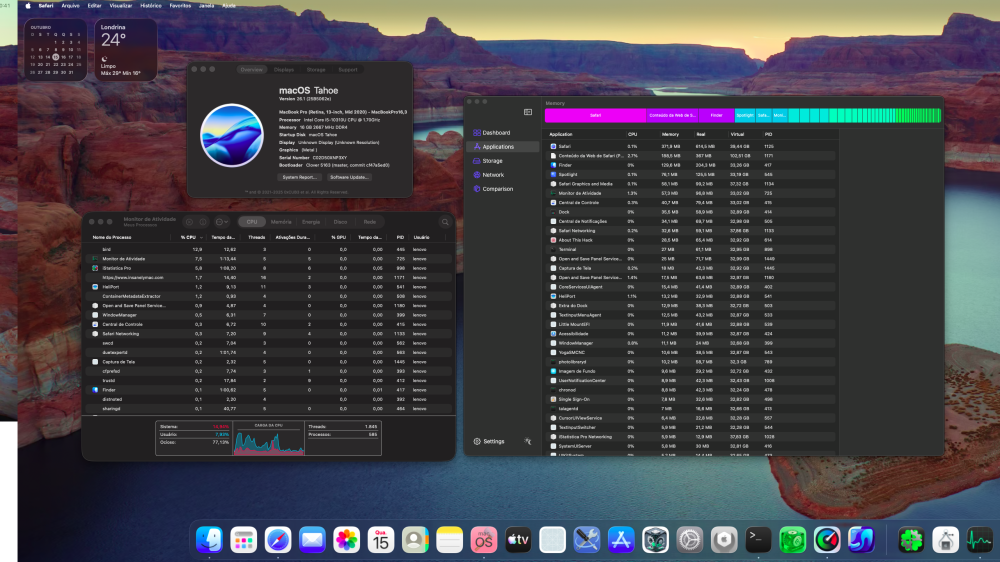Open the Editar menu
Screen dimensions: 1000x562
(x=94, y=6)
